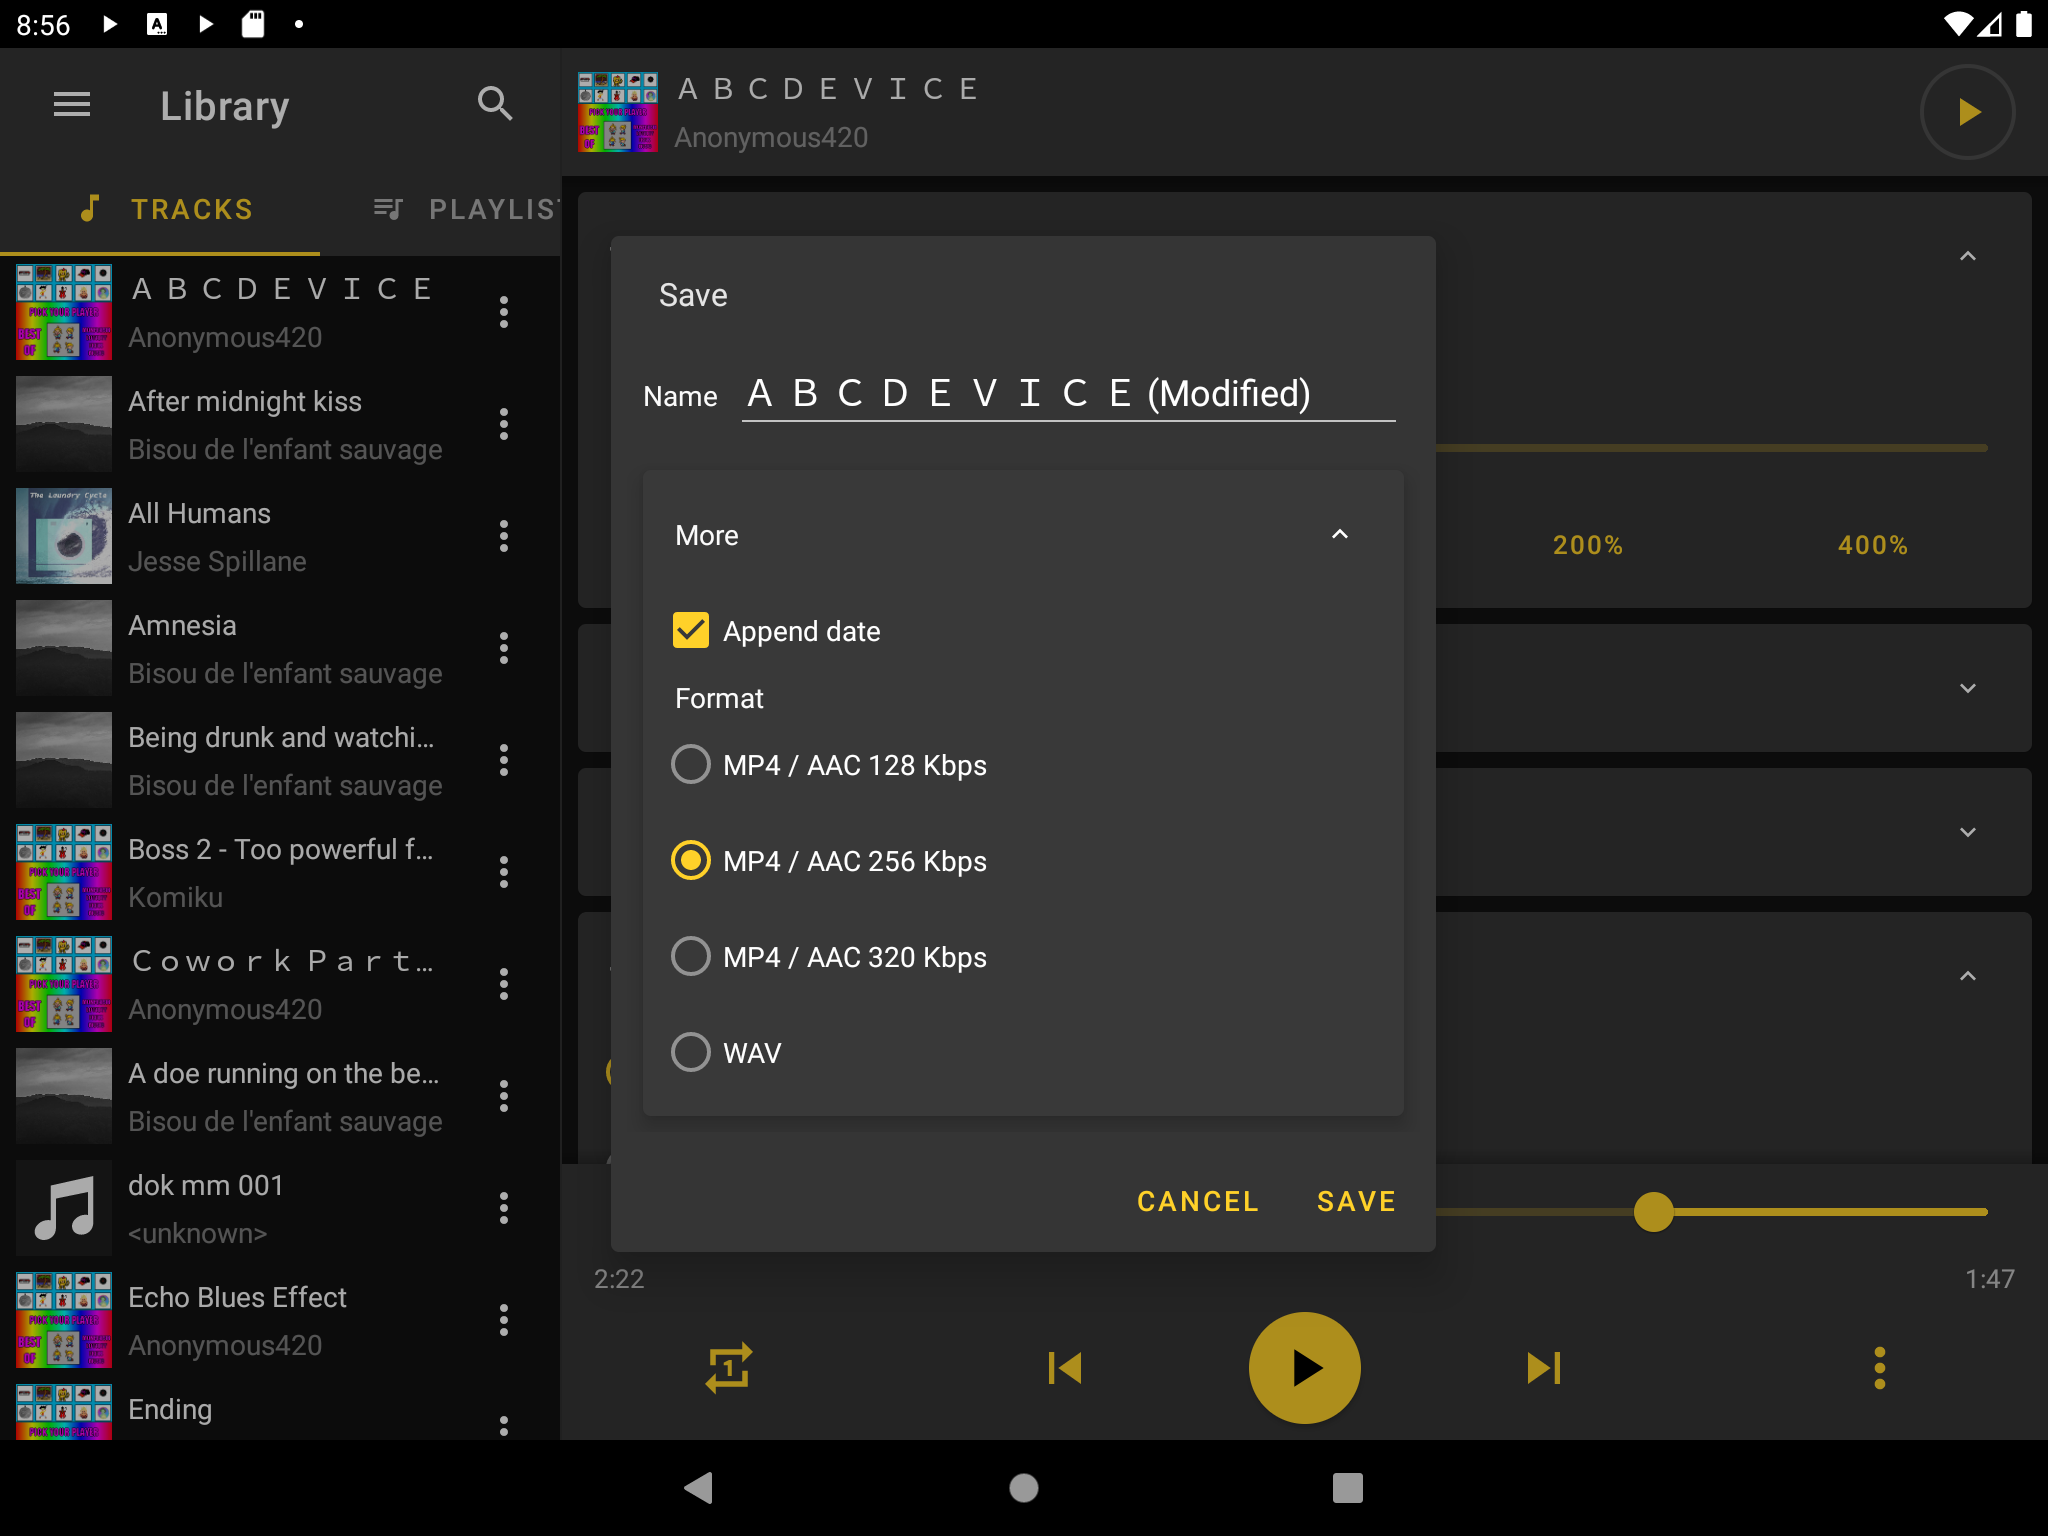Open player overflow menu at bottom right
Viewport: 2048px width, 1536px height.
point(1879,1367)
